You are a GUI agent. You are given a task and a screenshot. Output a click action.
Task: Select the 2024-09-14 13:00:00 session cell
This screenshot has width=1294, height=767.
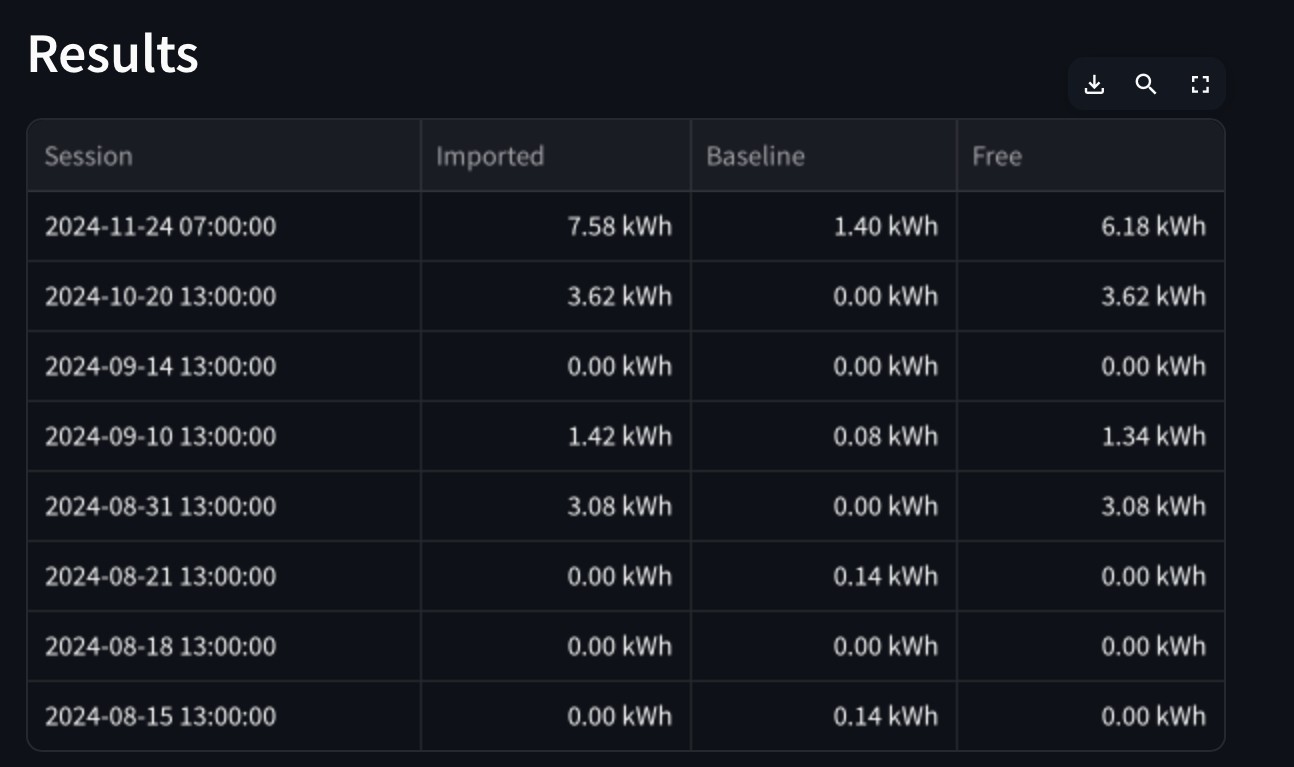(x=224, y=366)
